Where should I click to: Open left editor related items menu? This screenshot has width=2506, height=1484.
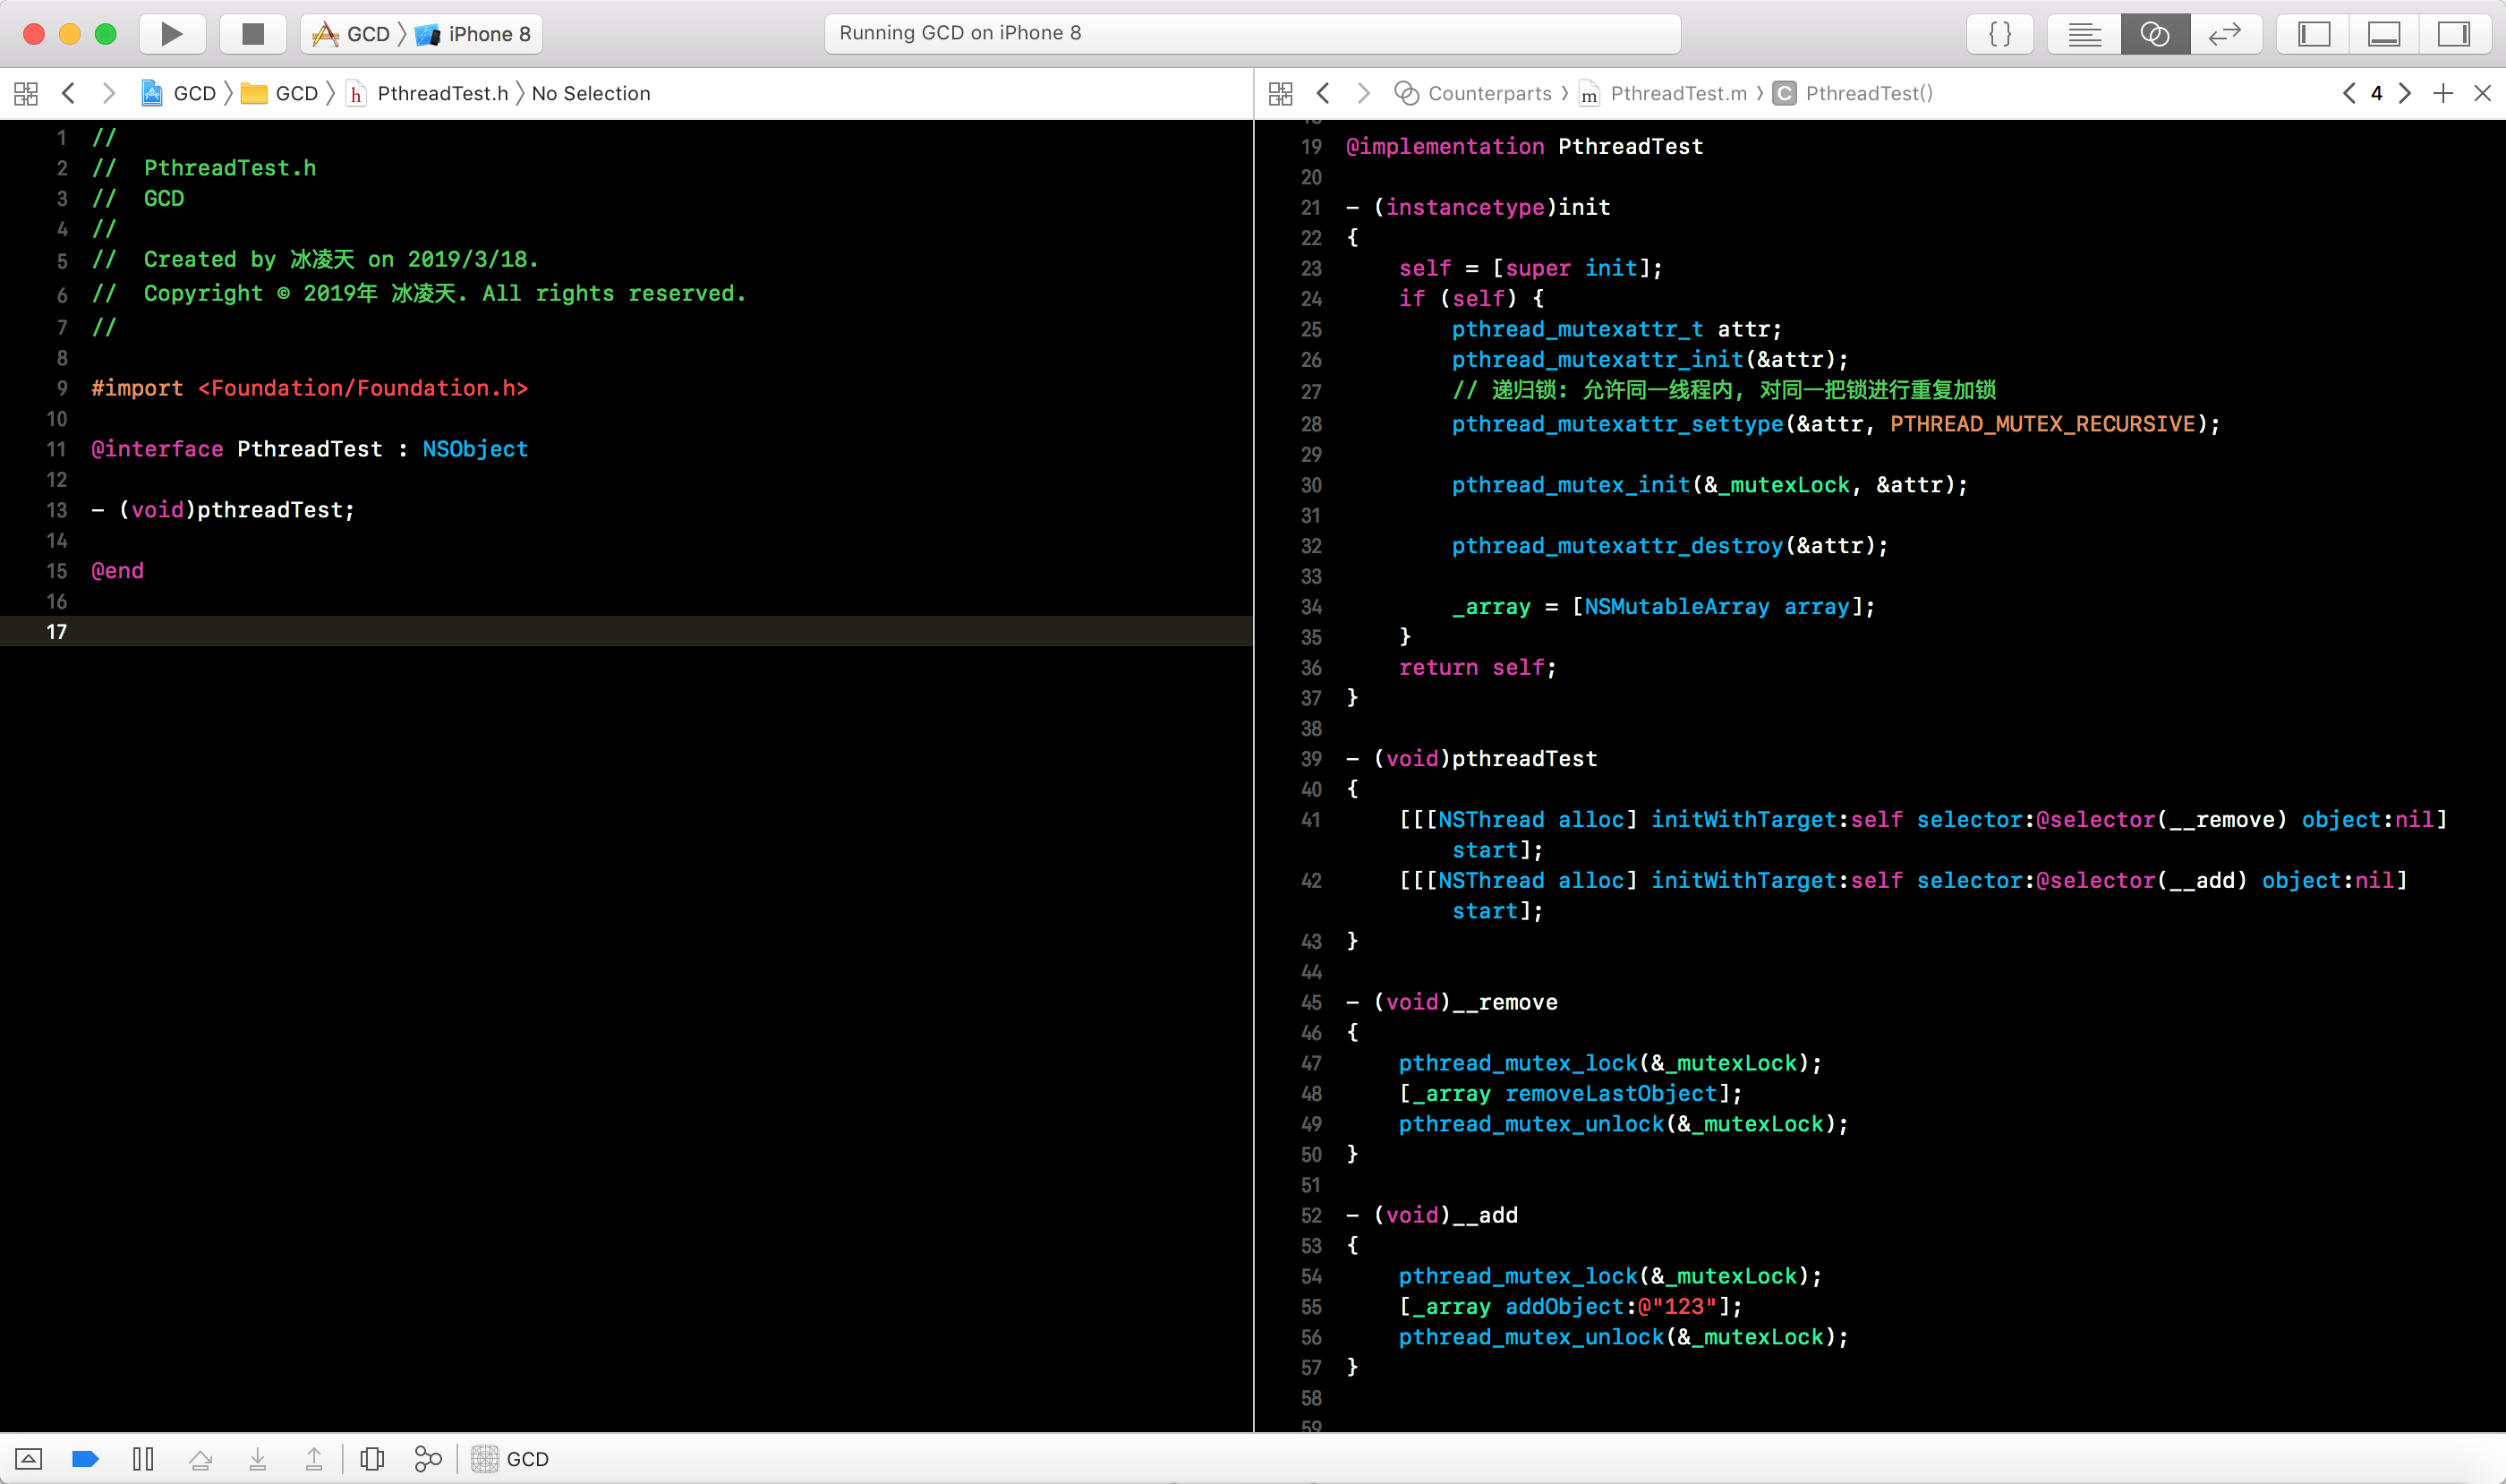(x=26, y=94)
